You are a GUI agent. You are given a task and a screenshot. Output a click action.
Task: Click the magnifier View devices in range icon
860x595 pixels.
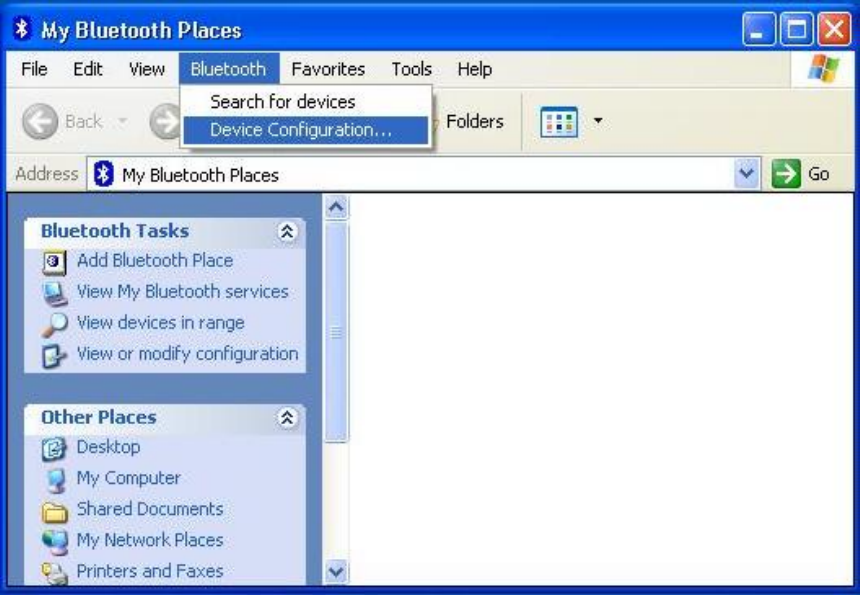(54, 325)
